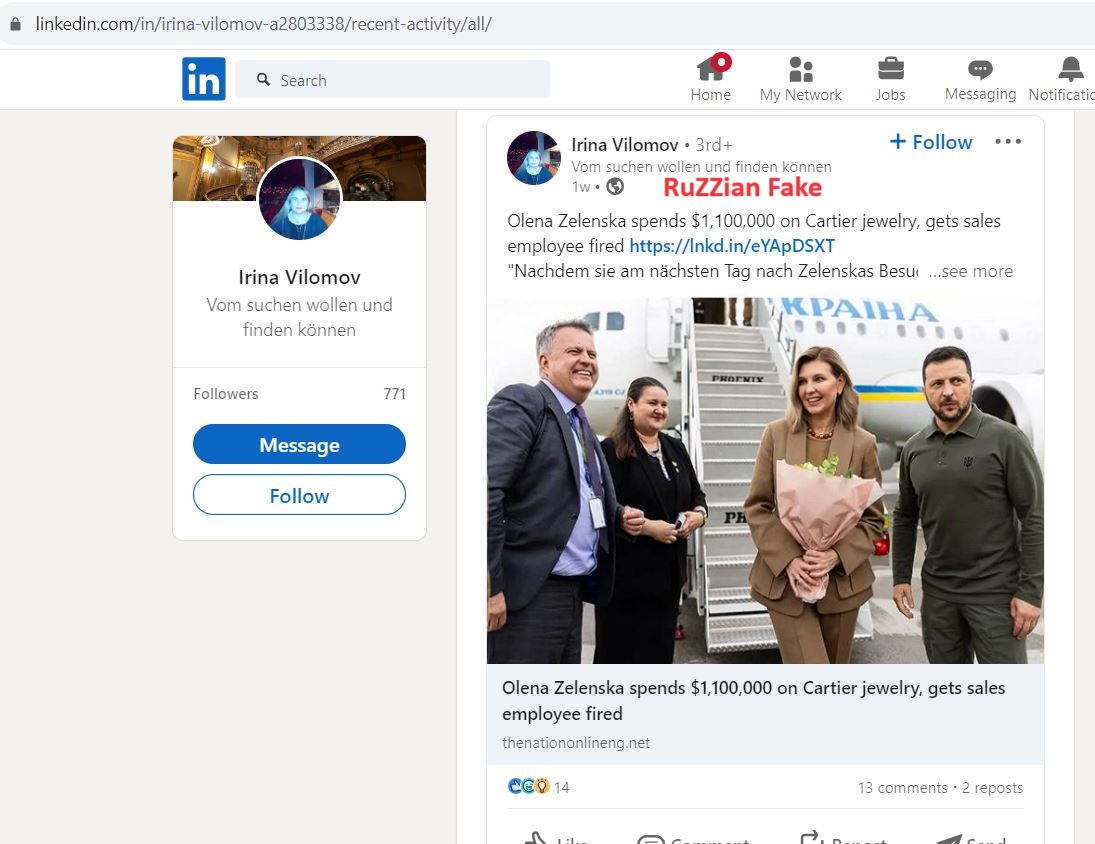Open Irina Vilomov's name in post header
This screenshot has width=1095, height=844.
click(x=624, y=145)
